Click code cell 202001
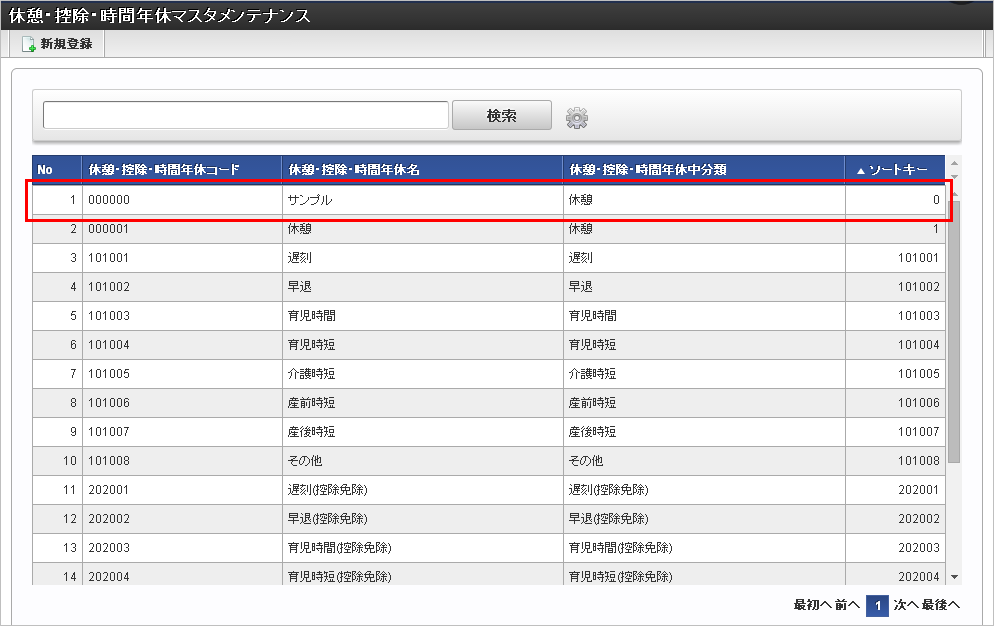Image resolution: width=994 pixels, height=626 pixels. pyautogui.click(x=182, y=490)
